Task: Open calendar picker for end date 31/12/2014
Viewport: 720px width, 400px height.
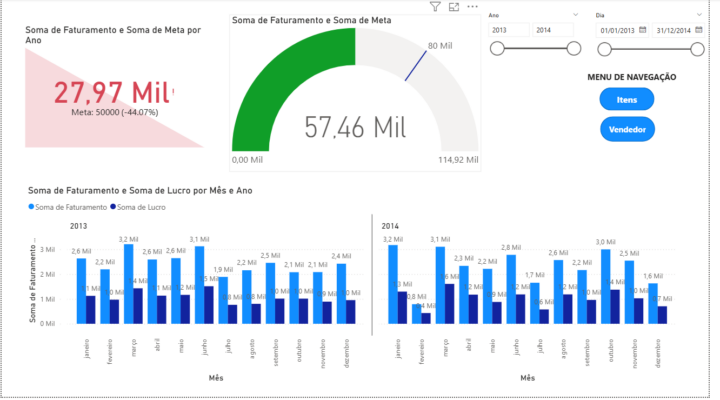Action: click(x=699, y=31)
